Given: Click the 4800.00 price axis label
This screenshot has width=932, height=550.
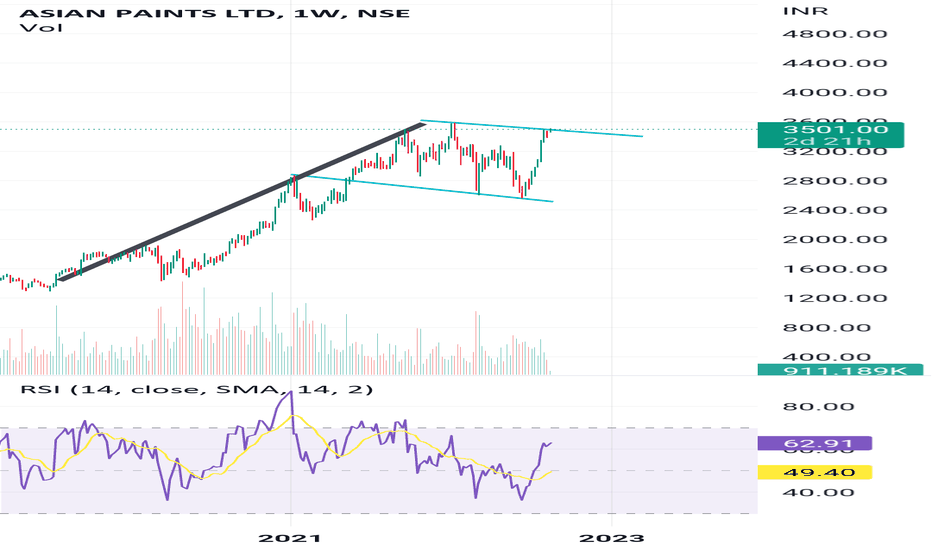Looking at the screenshot, I should point(835,34).
